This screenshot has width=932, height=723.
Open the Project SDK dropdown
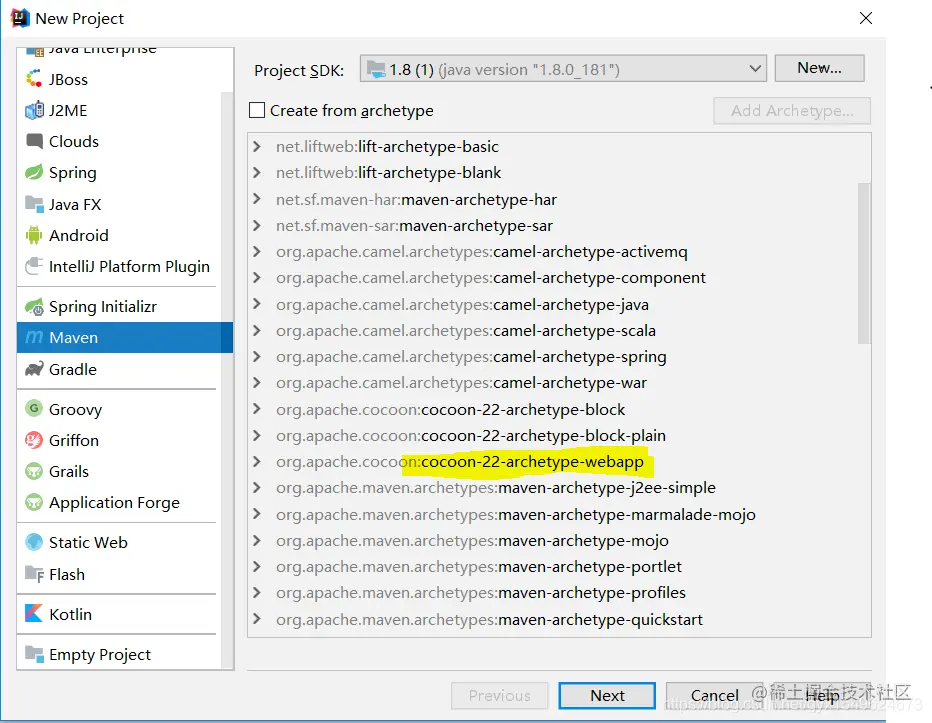click(563, 70)
